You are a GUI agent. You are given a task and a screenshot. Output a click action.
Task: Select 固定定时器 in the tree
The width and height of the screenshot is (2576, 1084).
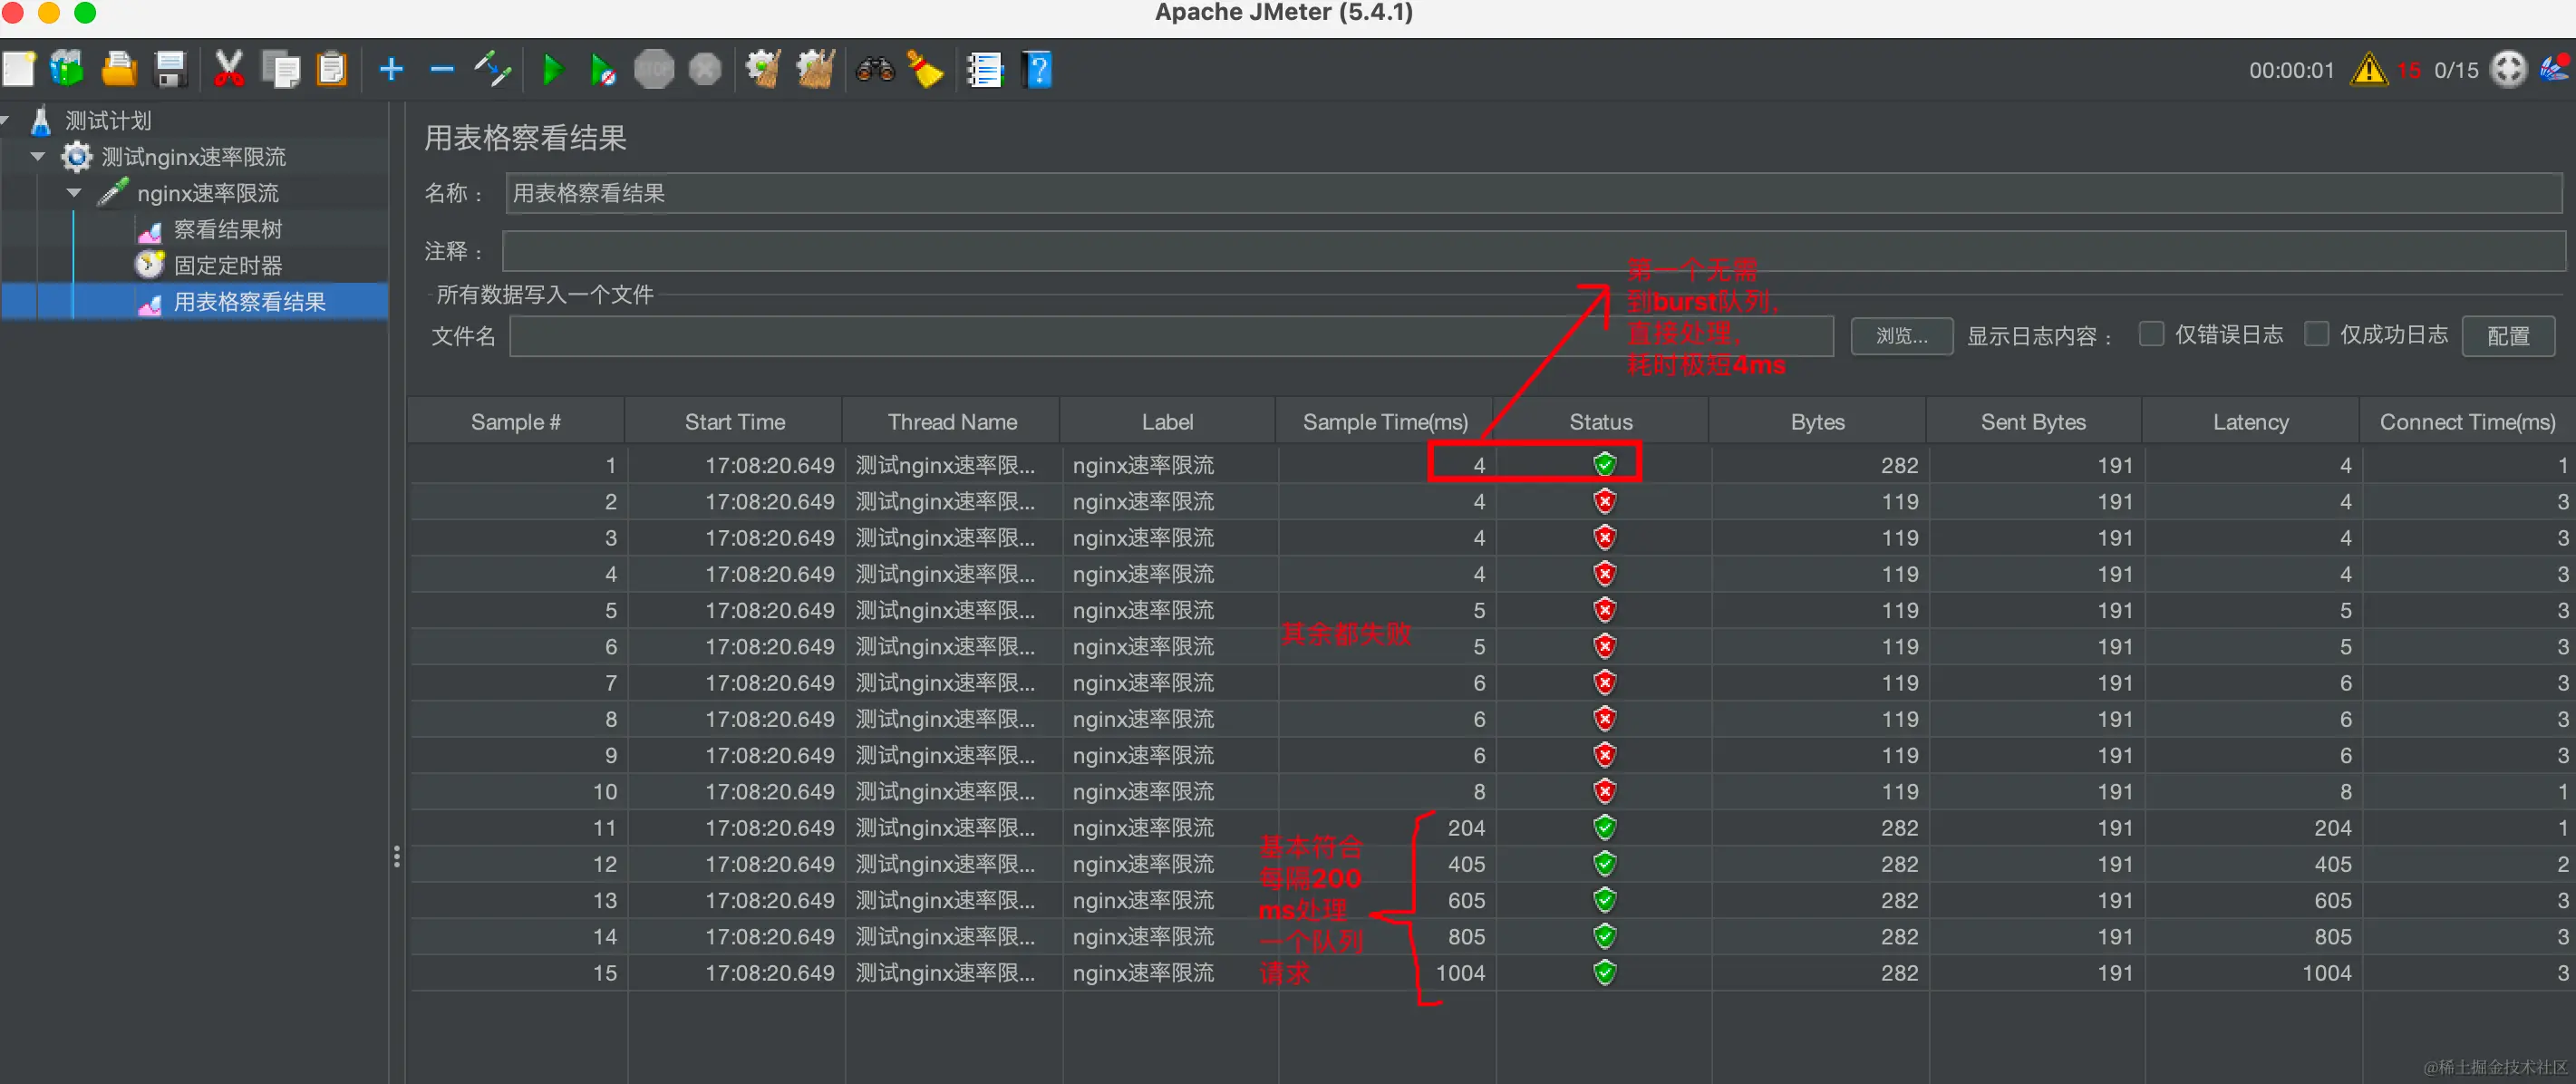click(227, 266)
